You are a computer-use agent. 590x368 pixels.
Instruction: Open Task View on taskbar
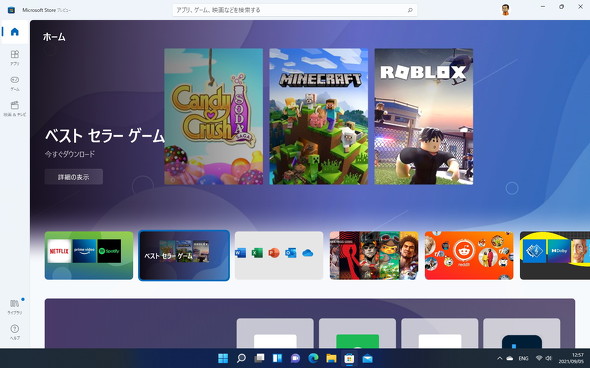(x=259, y=358)
